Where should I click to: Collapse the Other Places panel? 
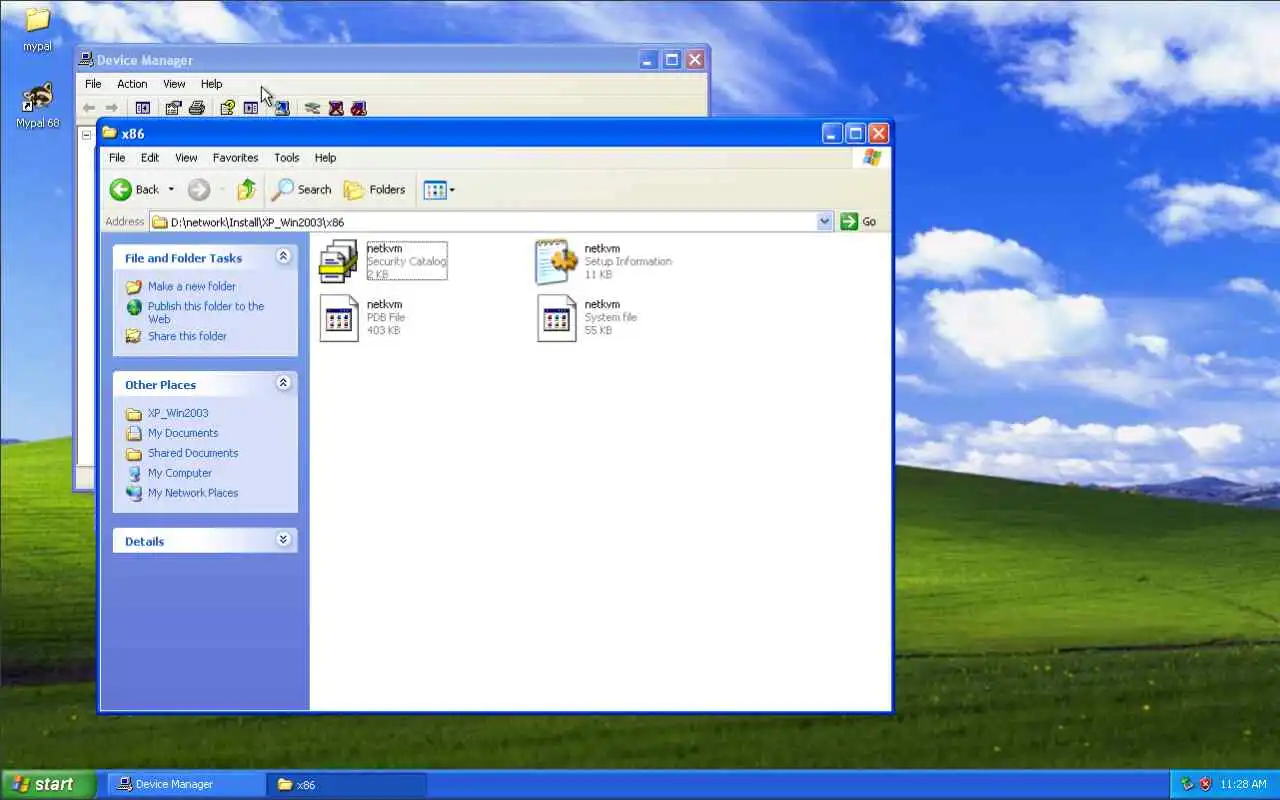pos(283,384)
